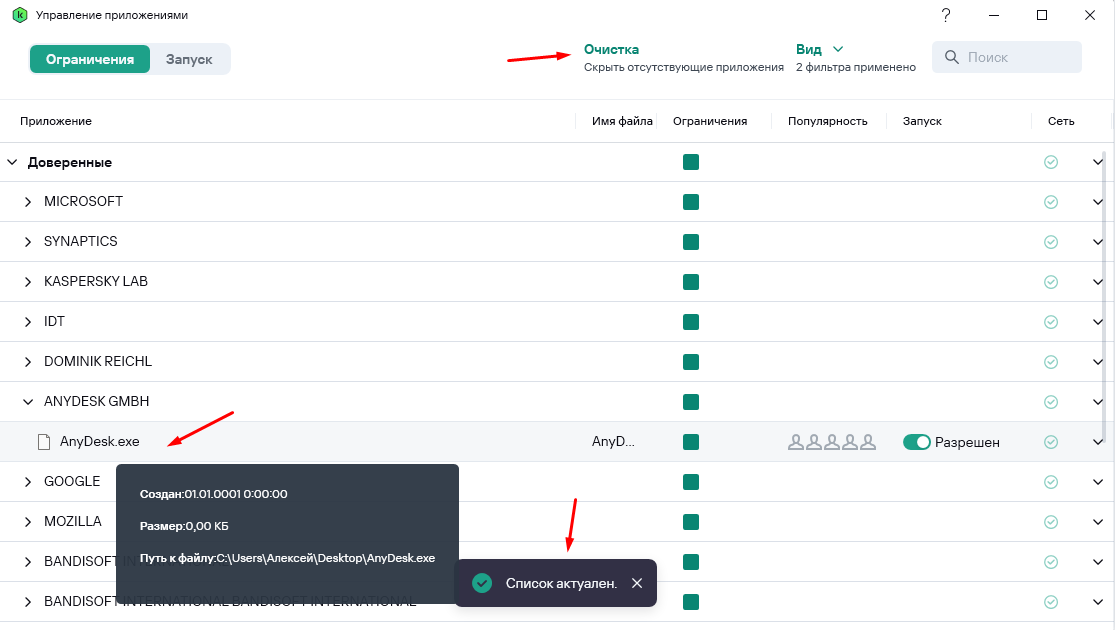Viewport: 1115px width, 630px height.
Task: Click the restriction square for KASPERSKY LAB
Action: click(690, 282)
